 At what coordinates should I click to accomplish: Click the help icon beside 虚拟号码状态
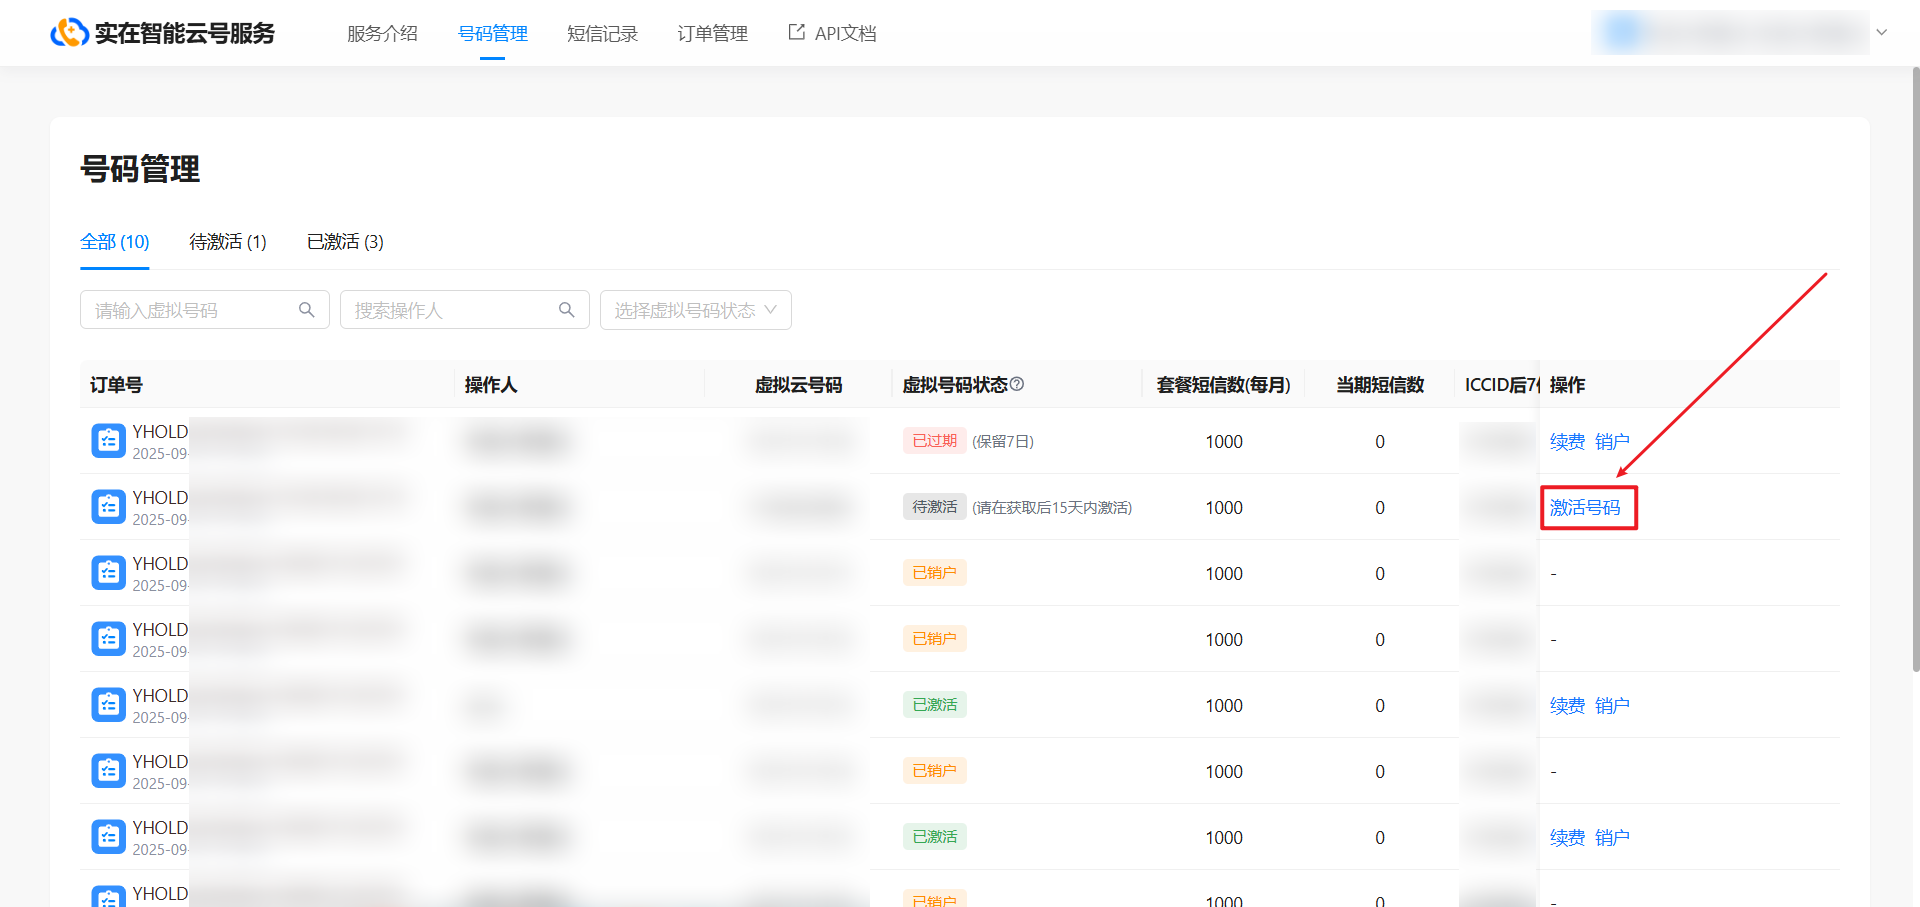pos(1017,384)
